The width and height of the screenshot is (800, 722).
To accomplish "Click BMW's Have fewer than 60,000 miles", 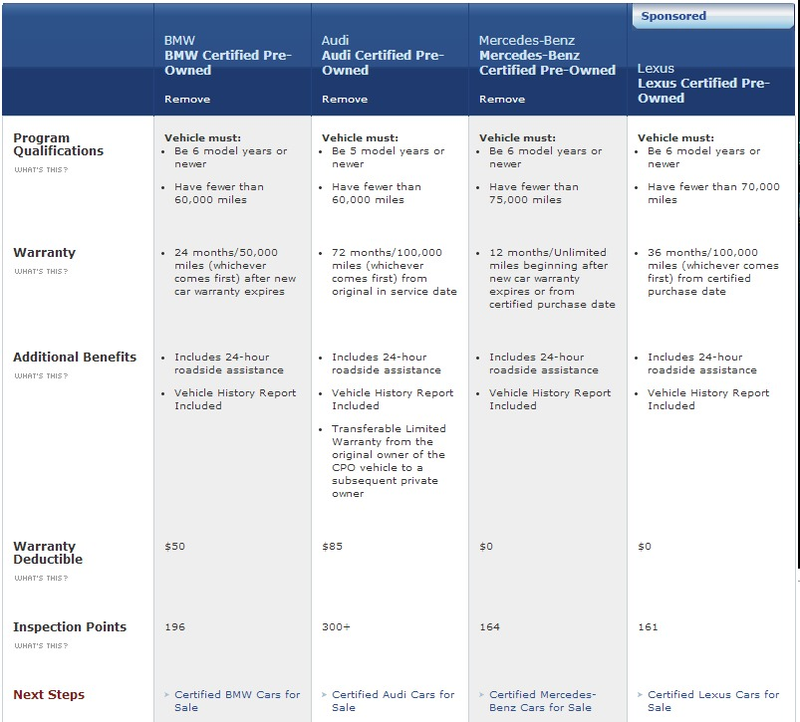I will point(219,193).
